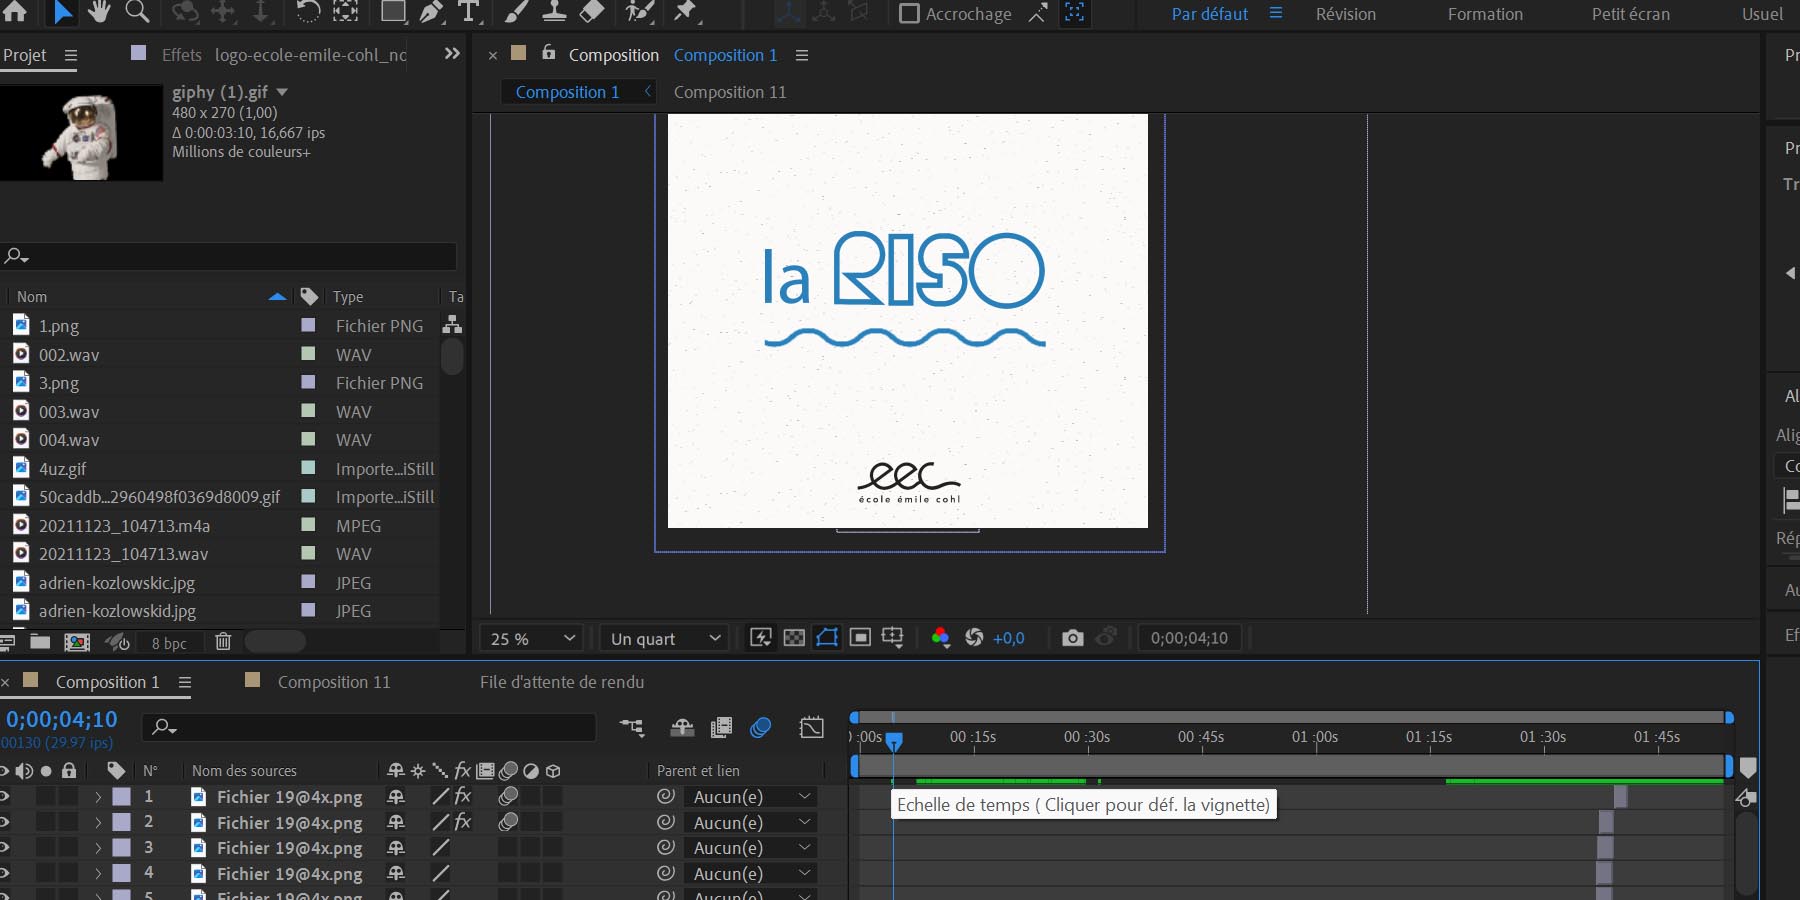Expand layer 3 properties

click(x=98, y=848)
